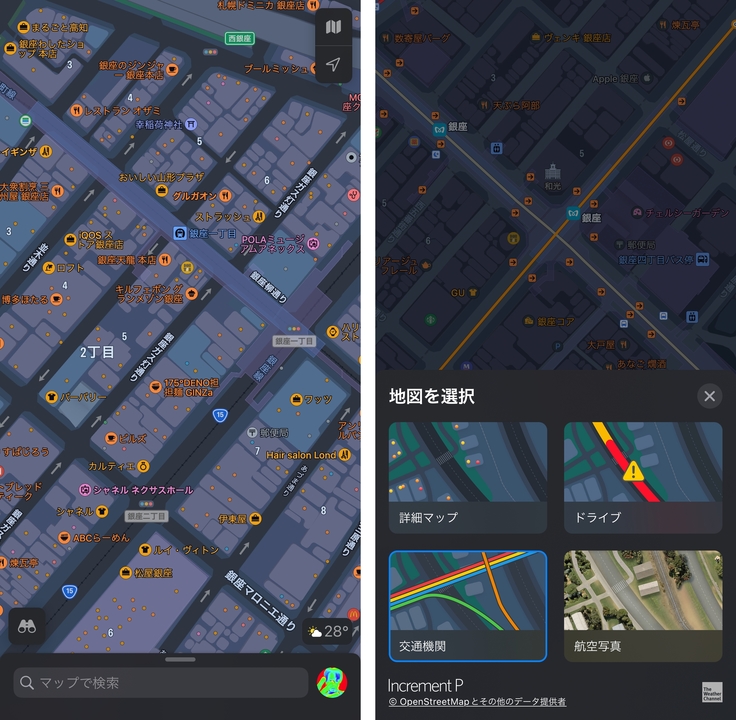
Task: Select the おいしい山形プラザ marker
Action: tap(161, 191)
